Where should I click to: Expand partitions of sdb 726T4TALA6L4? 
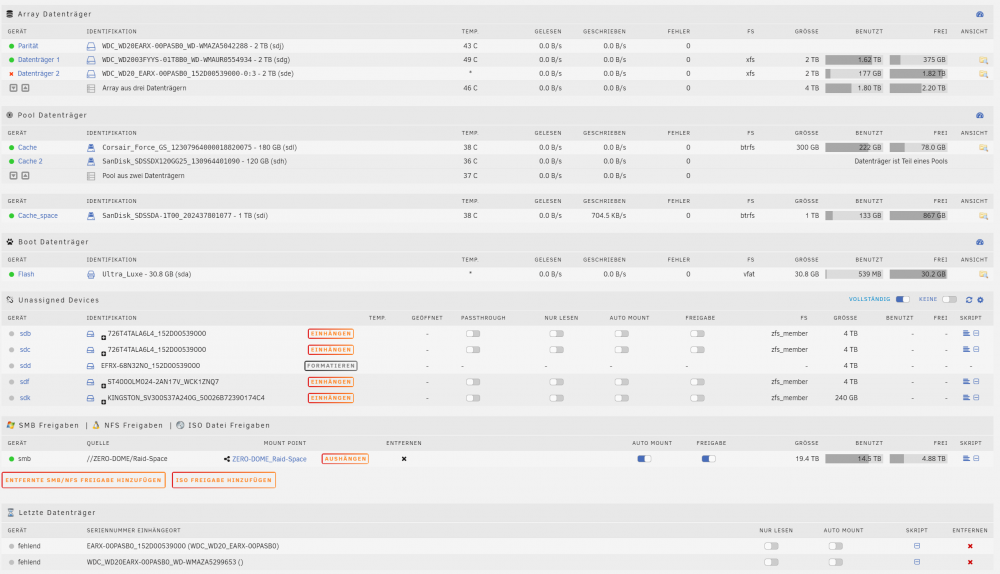(103, 337)
